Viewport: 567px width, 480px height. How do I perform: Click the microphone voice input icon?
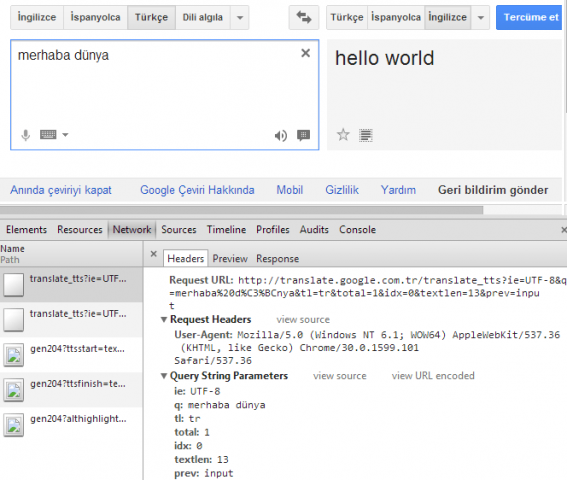25,135
